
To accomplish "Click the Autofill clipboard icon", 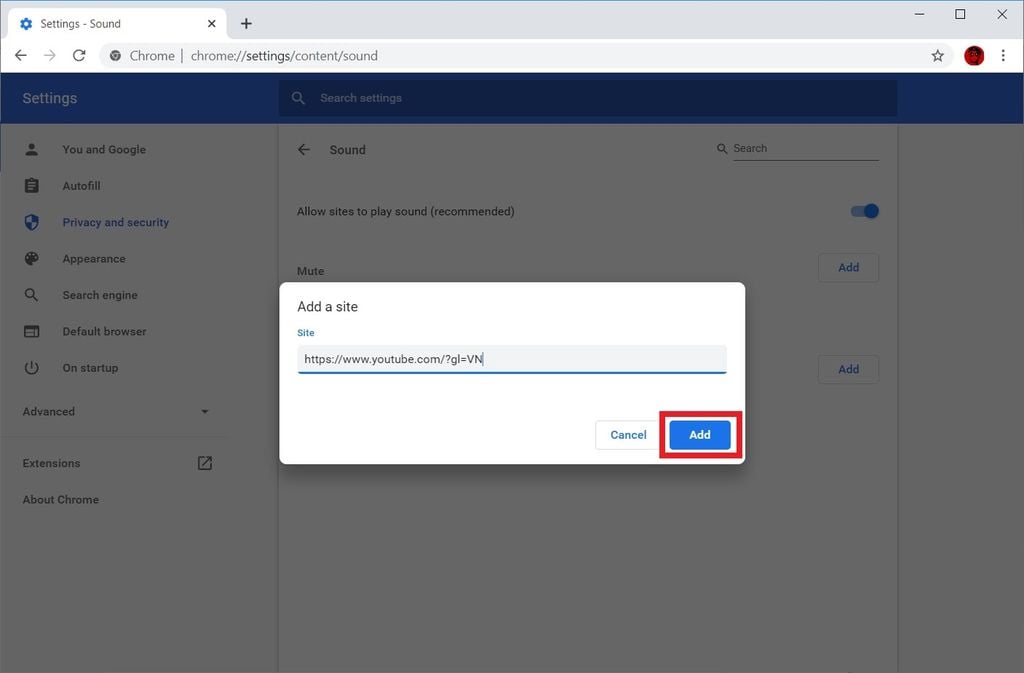I will 31,186.
